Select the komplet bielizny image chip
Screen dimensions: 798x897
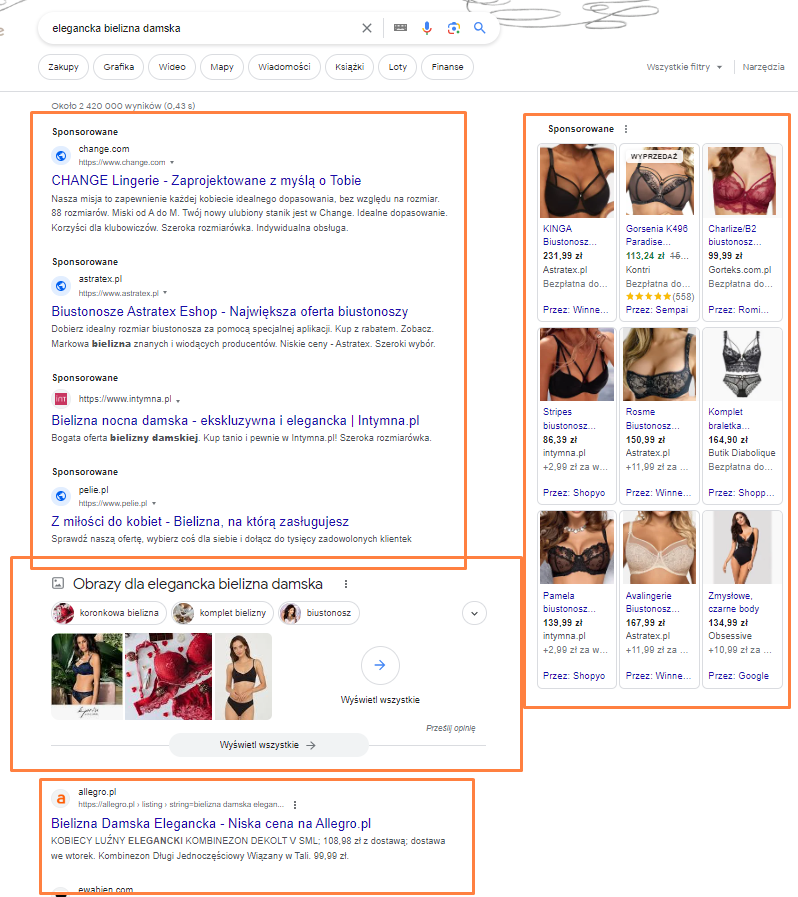pyautogui.click(x=222, y=613)
